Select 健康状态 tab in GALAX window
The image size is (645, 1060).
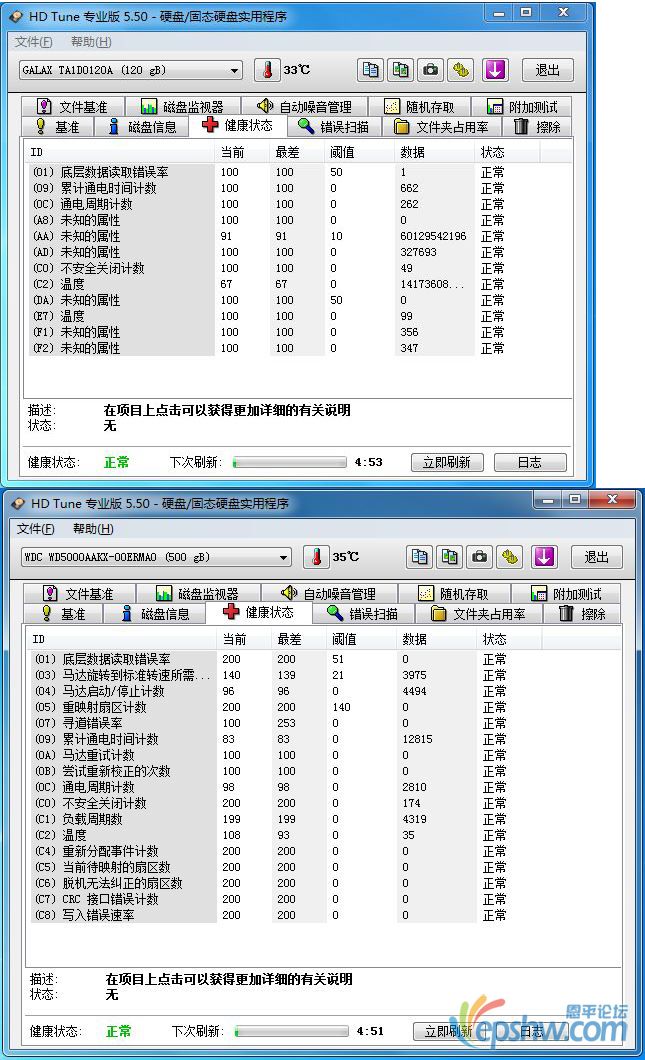tap(238, 125)
